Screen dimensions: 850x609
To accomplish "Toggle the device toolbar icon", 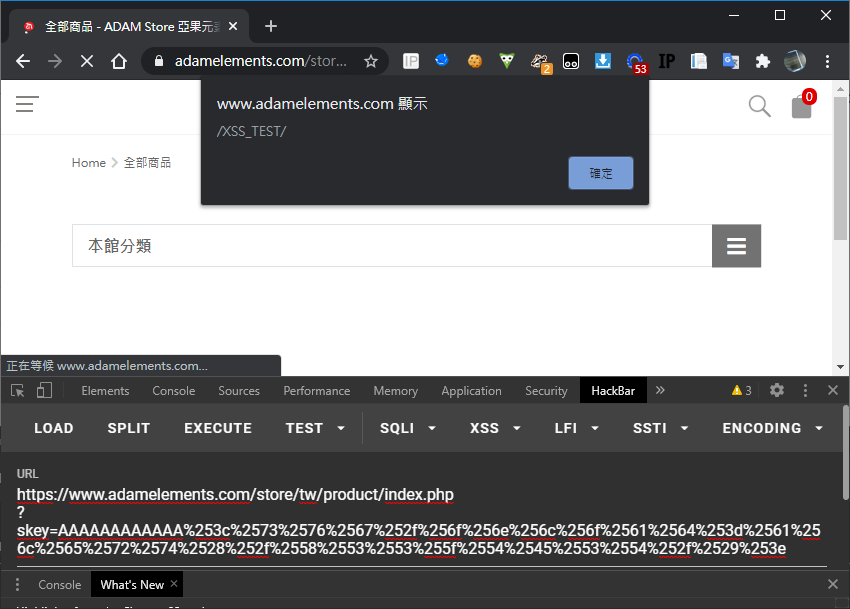I will pyautogui.click(x=44, y=390).
